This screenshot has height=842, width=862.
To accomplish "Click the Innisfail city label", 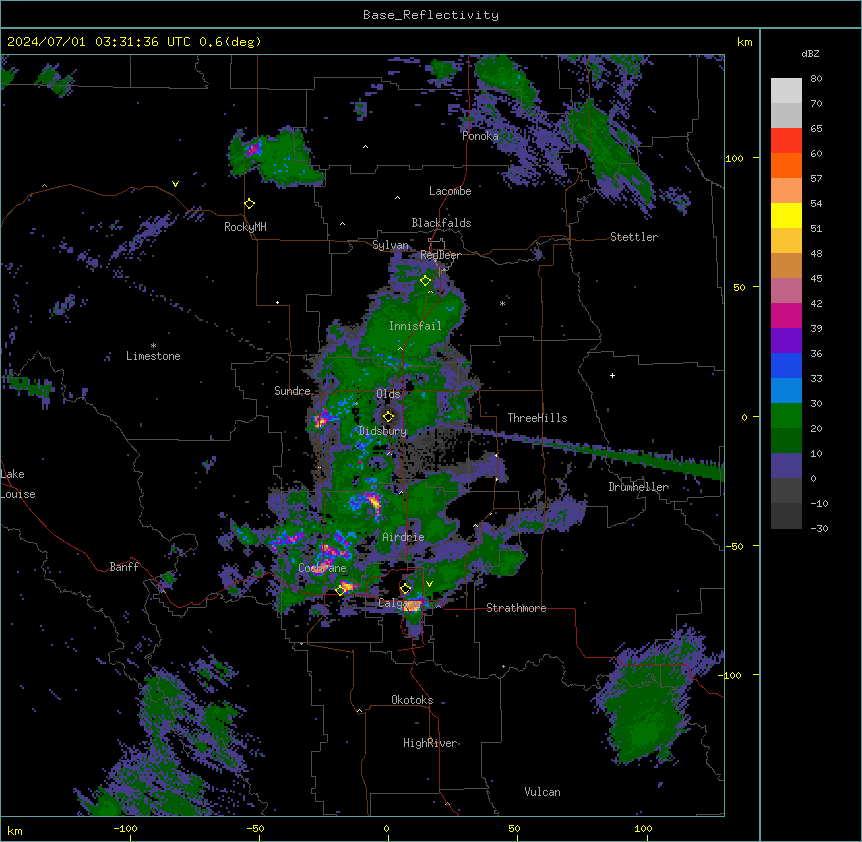I will coord(415,326).
